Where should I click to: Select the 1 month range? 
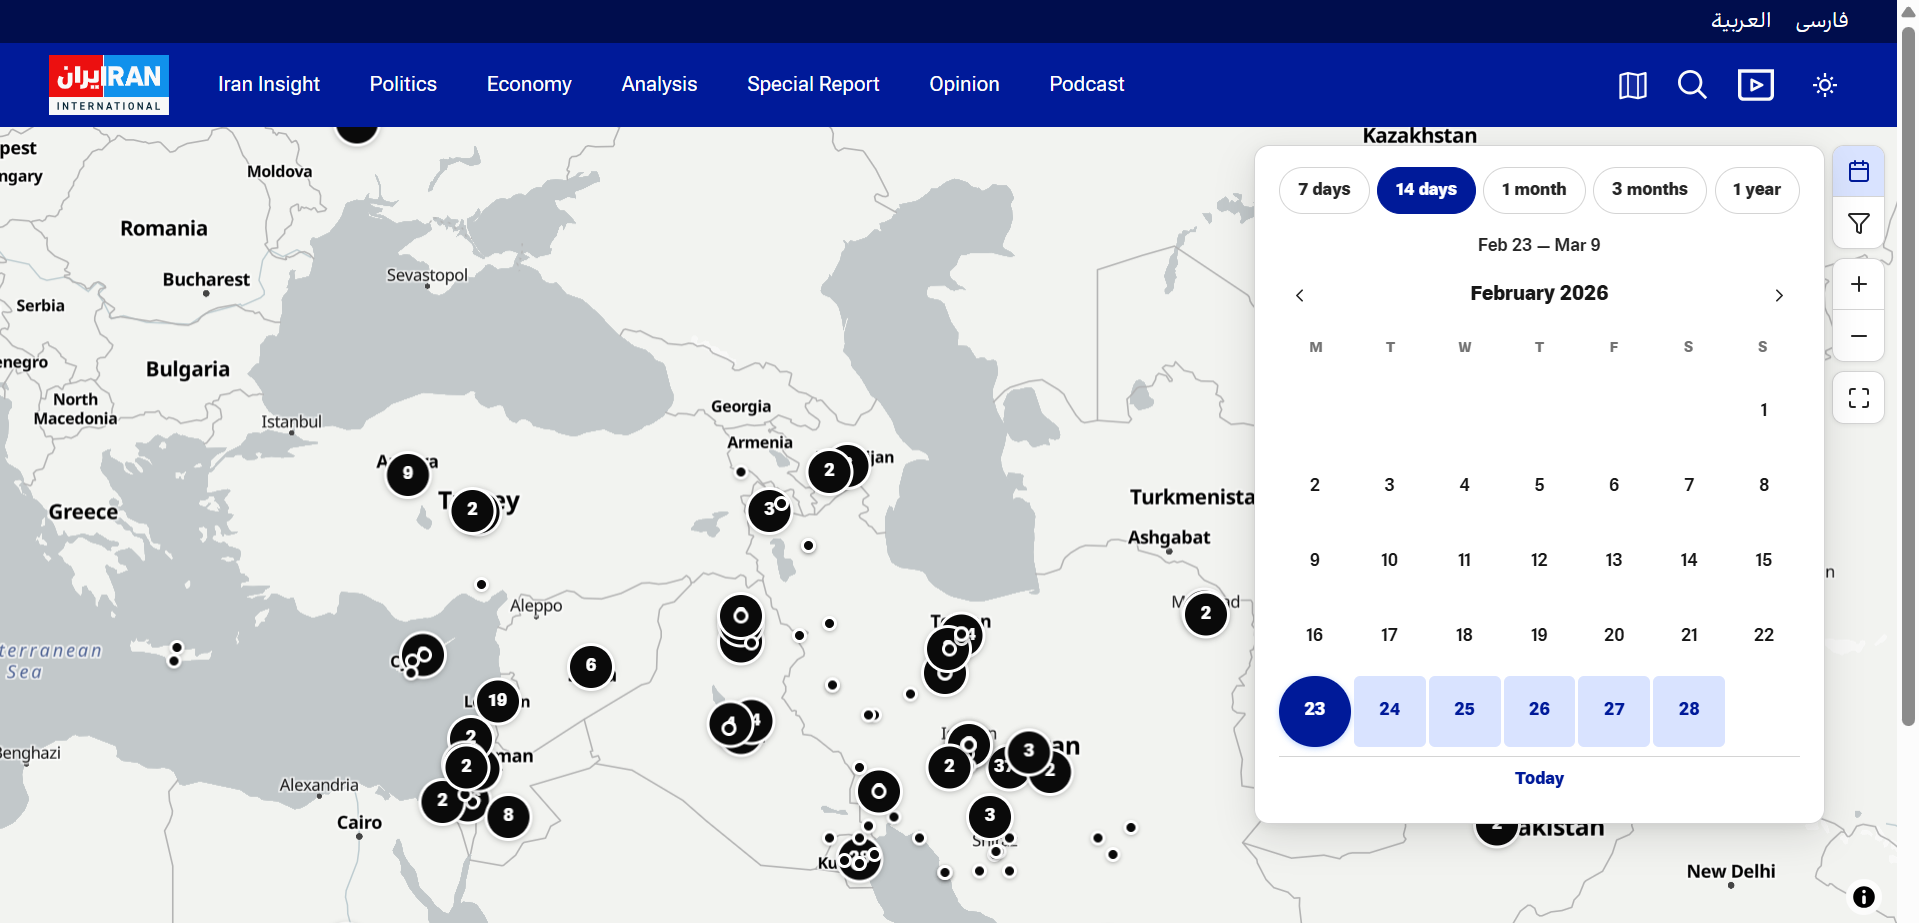(1533, 190)
